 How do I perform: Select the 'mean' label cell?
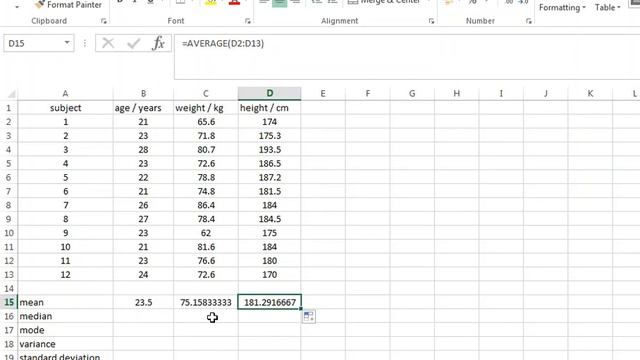coord(65,302)
